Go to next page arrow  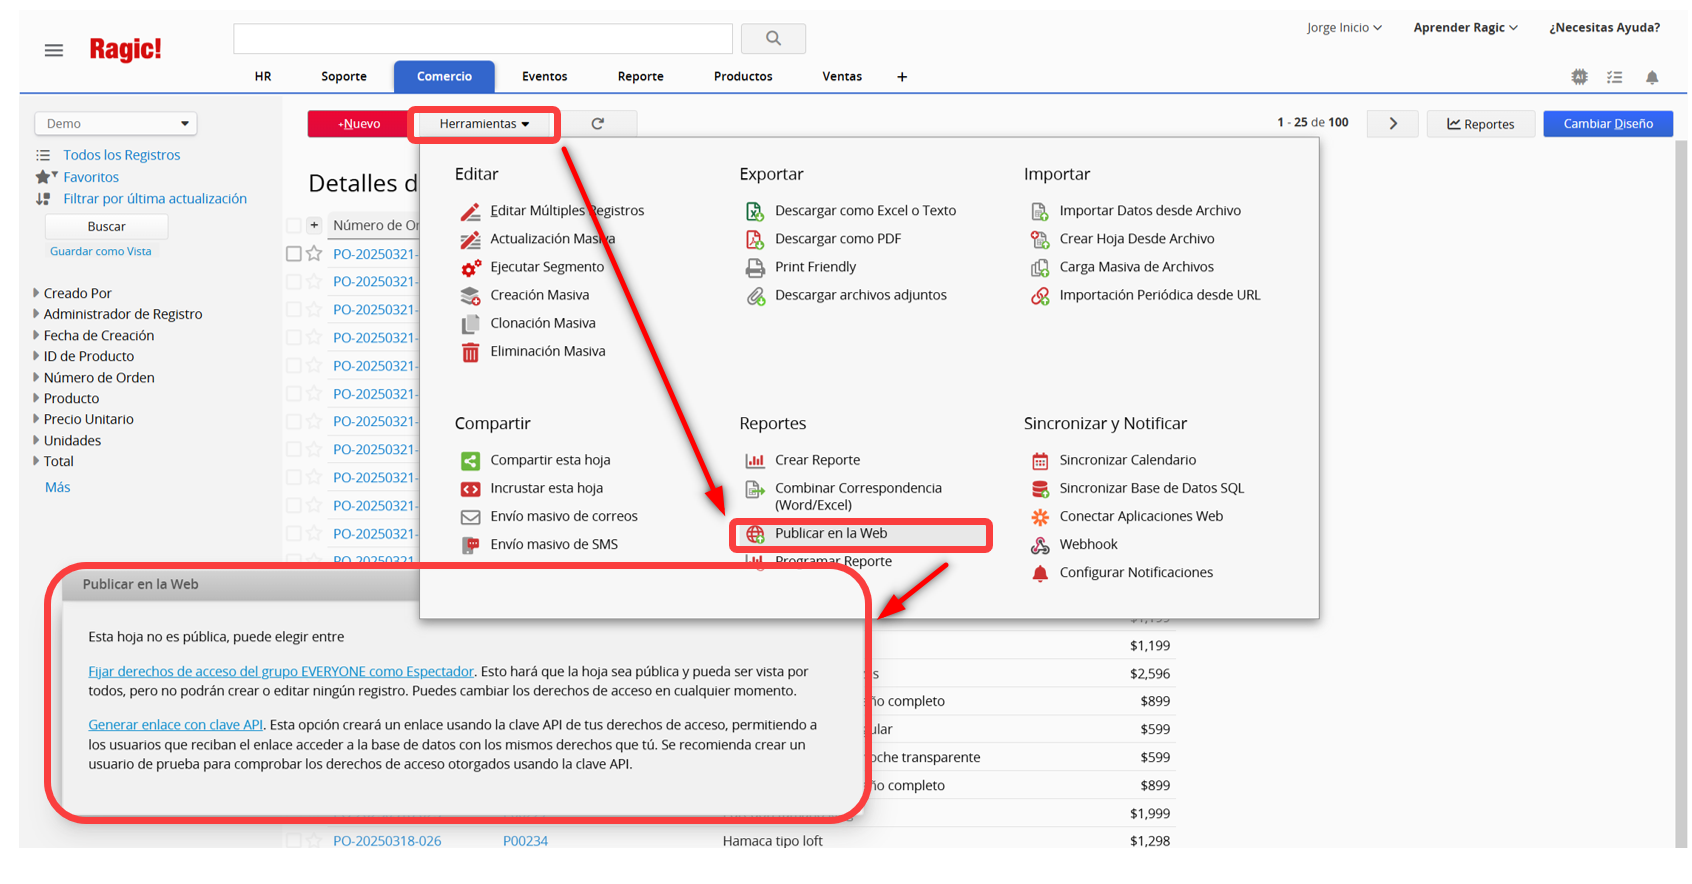1393,123
